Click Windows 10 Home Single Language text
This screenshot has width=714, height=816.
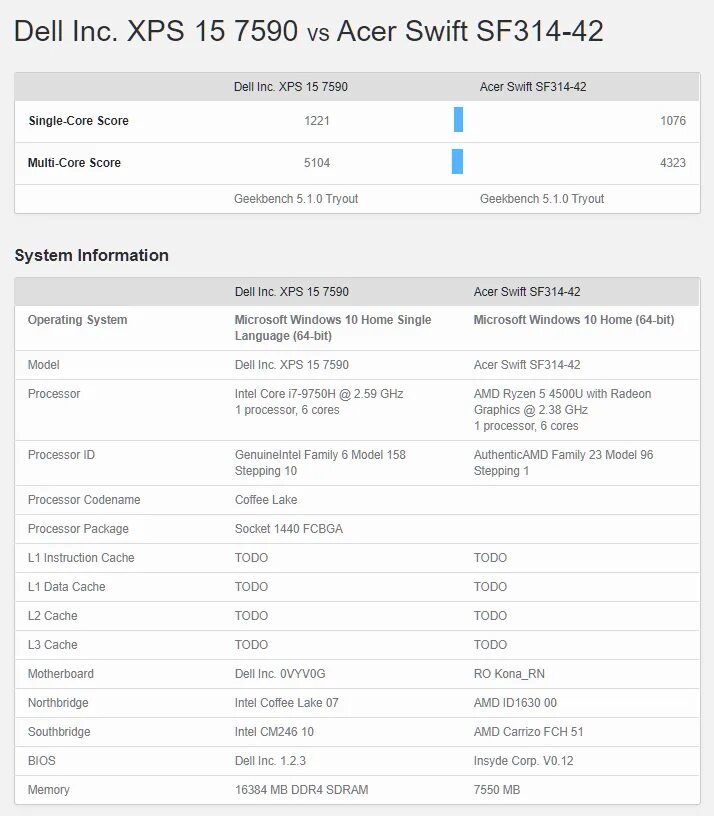[x=333, y=328]
